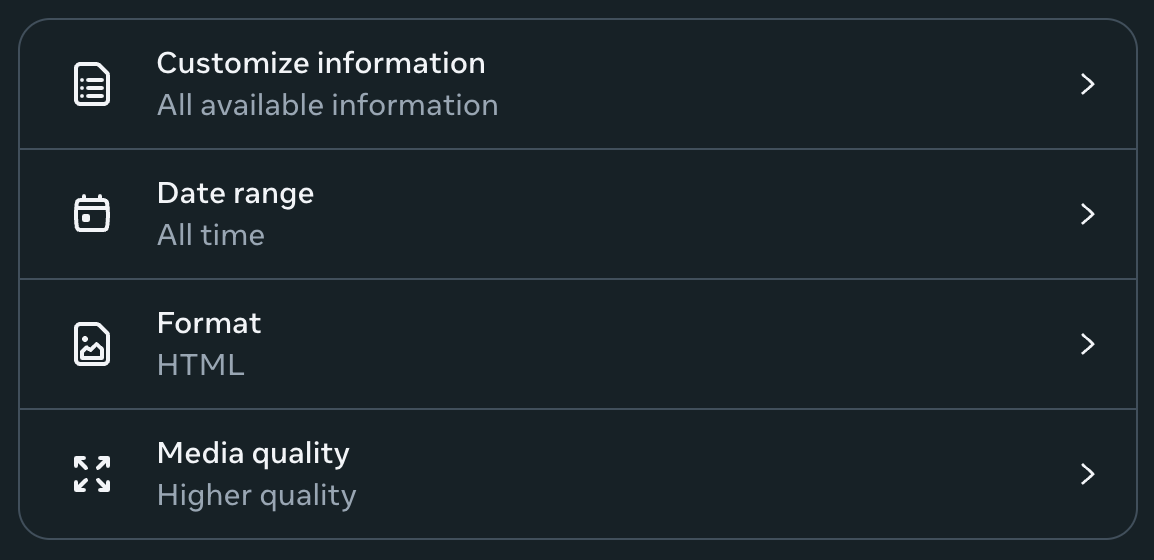The image size is (1154, 560).
Task: Select the Customize information title
Action: click(x=321, y=63)
